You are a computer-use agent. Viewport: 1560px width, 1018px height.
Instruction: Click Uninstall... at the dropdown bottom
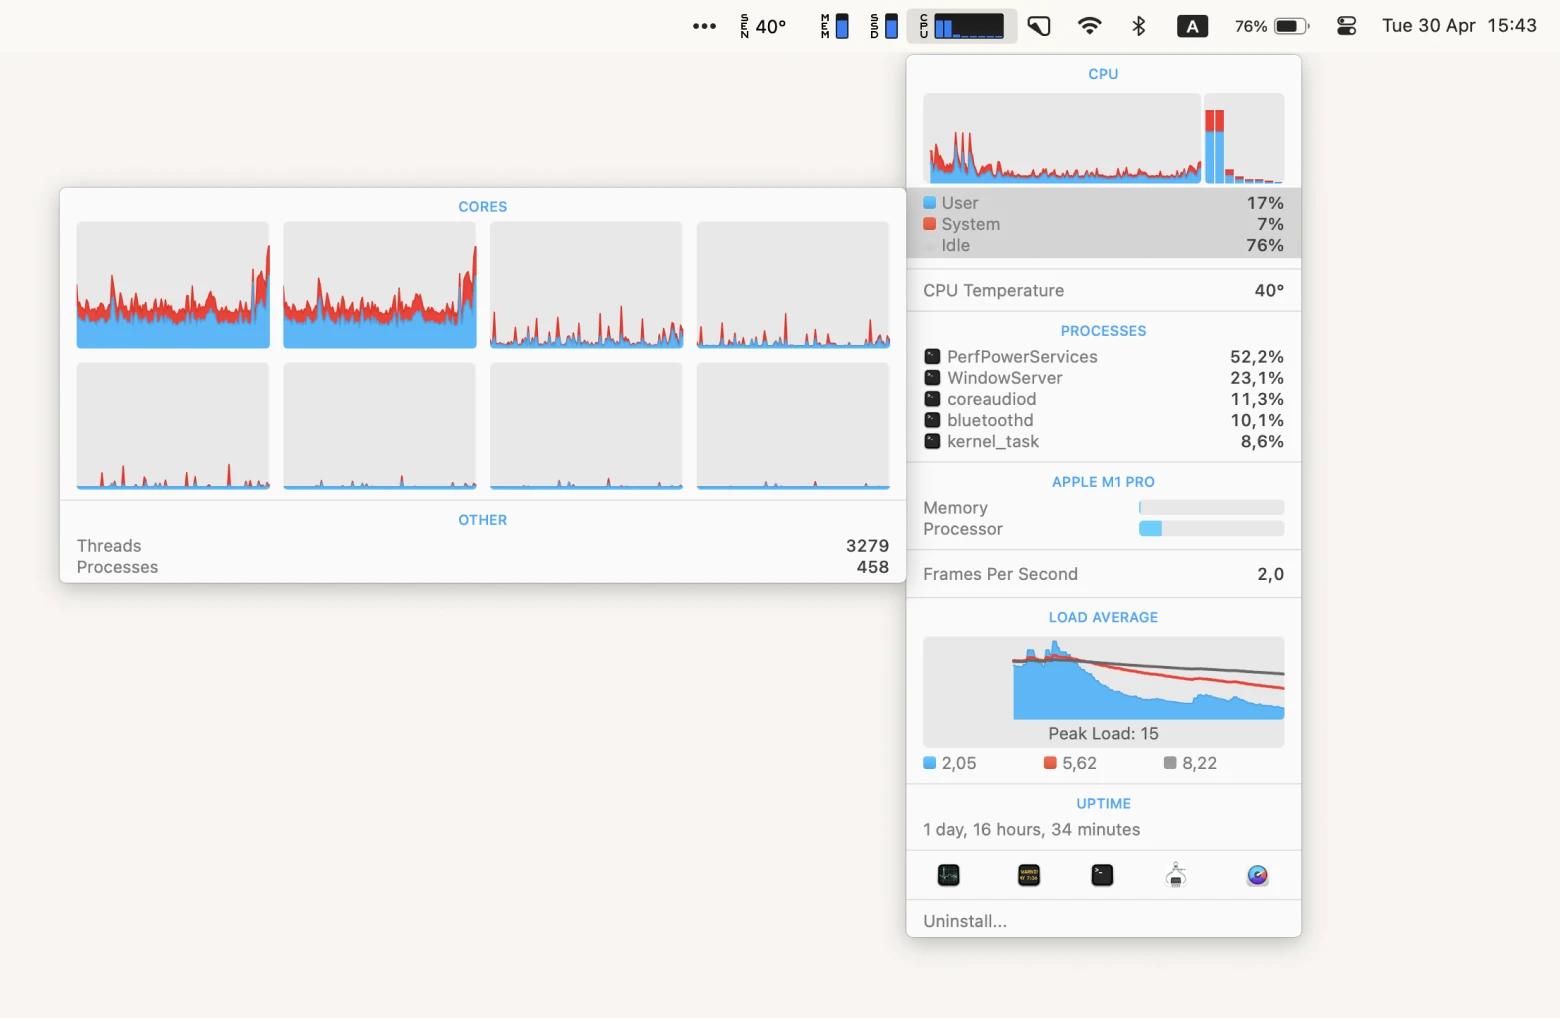(x=965, y=921)
